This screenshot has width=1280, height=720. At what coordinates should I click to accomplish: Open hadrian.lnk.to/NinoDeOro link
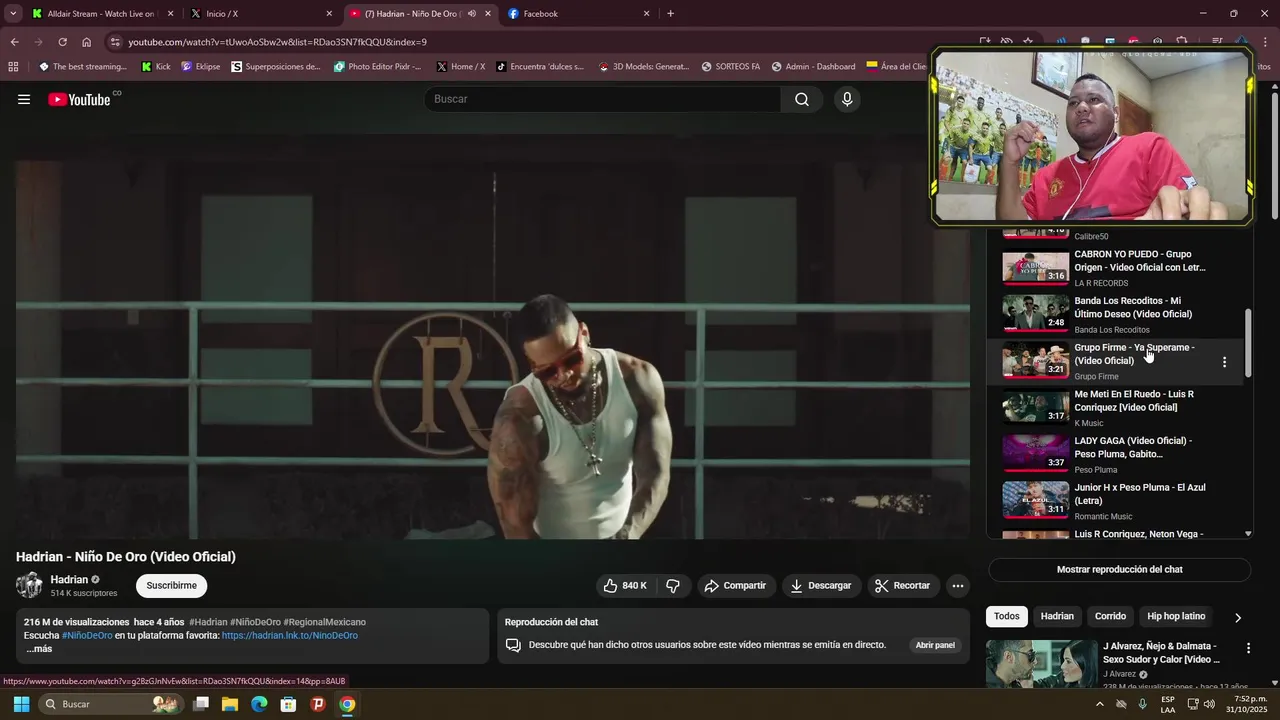tap(290, 636)
